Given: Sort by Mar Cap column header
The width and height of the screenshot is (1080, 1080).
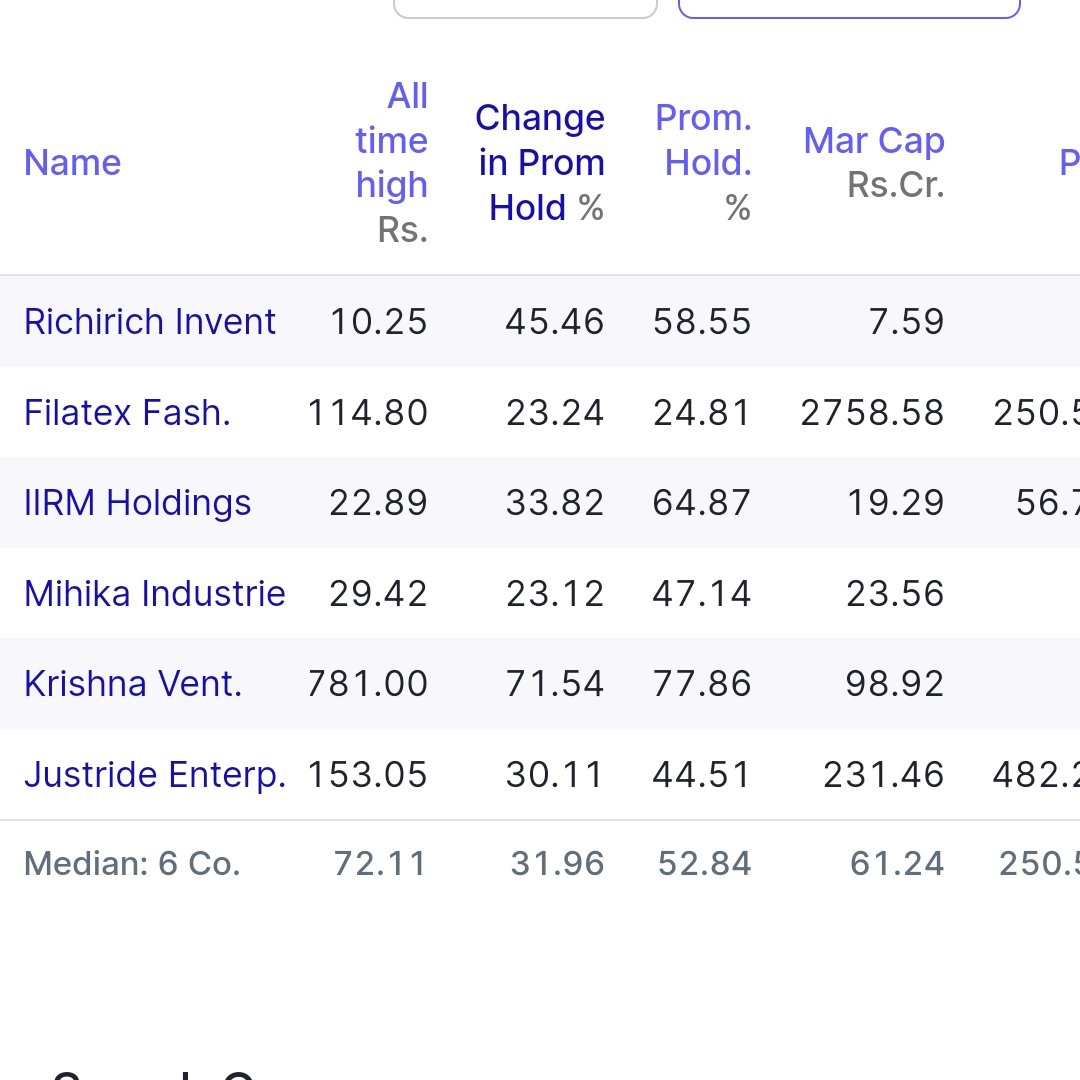Looking at the screenshot, I should point(874,141).
